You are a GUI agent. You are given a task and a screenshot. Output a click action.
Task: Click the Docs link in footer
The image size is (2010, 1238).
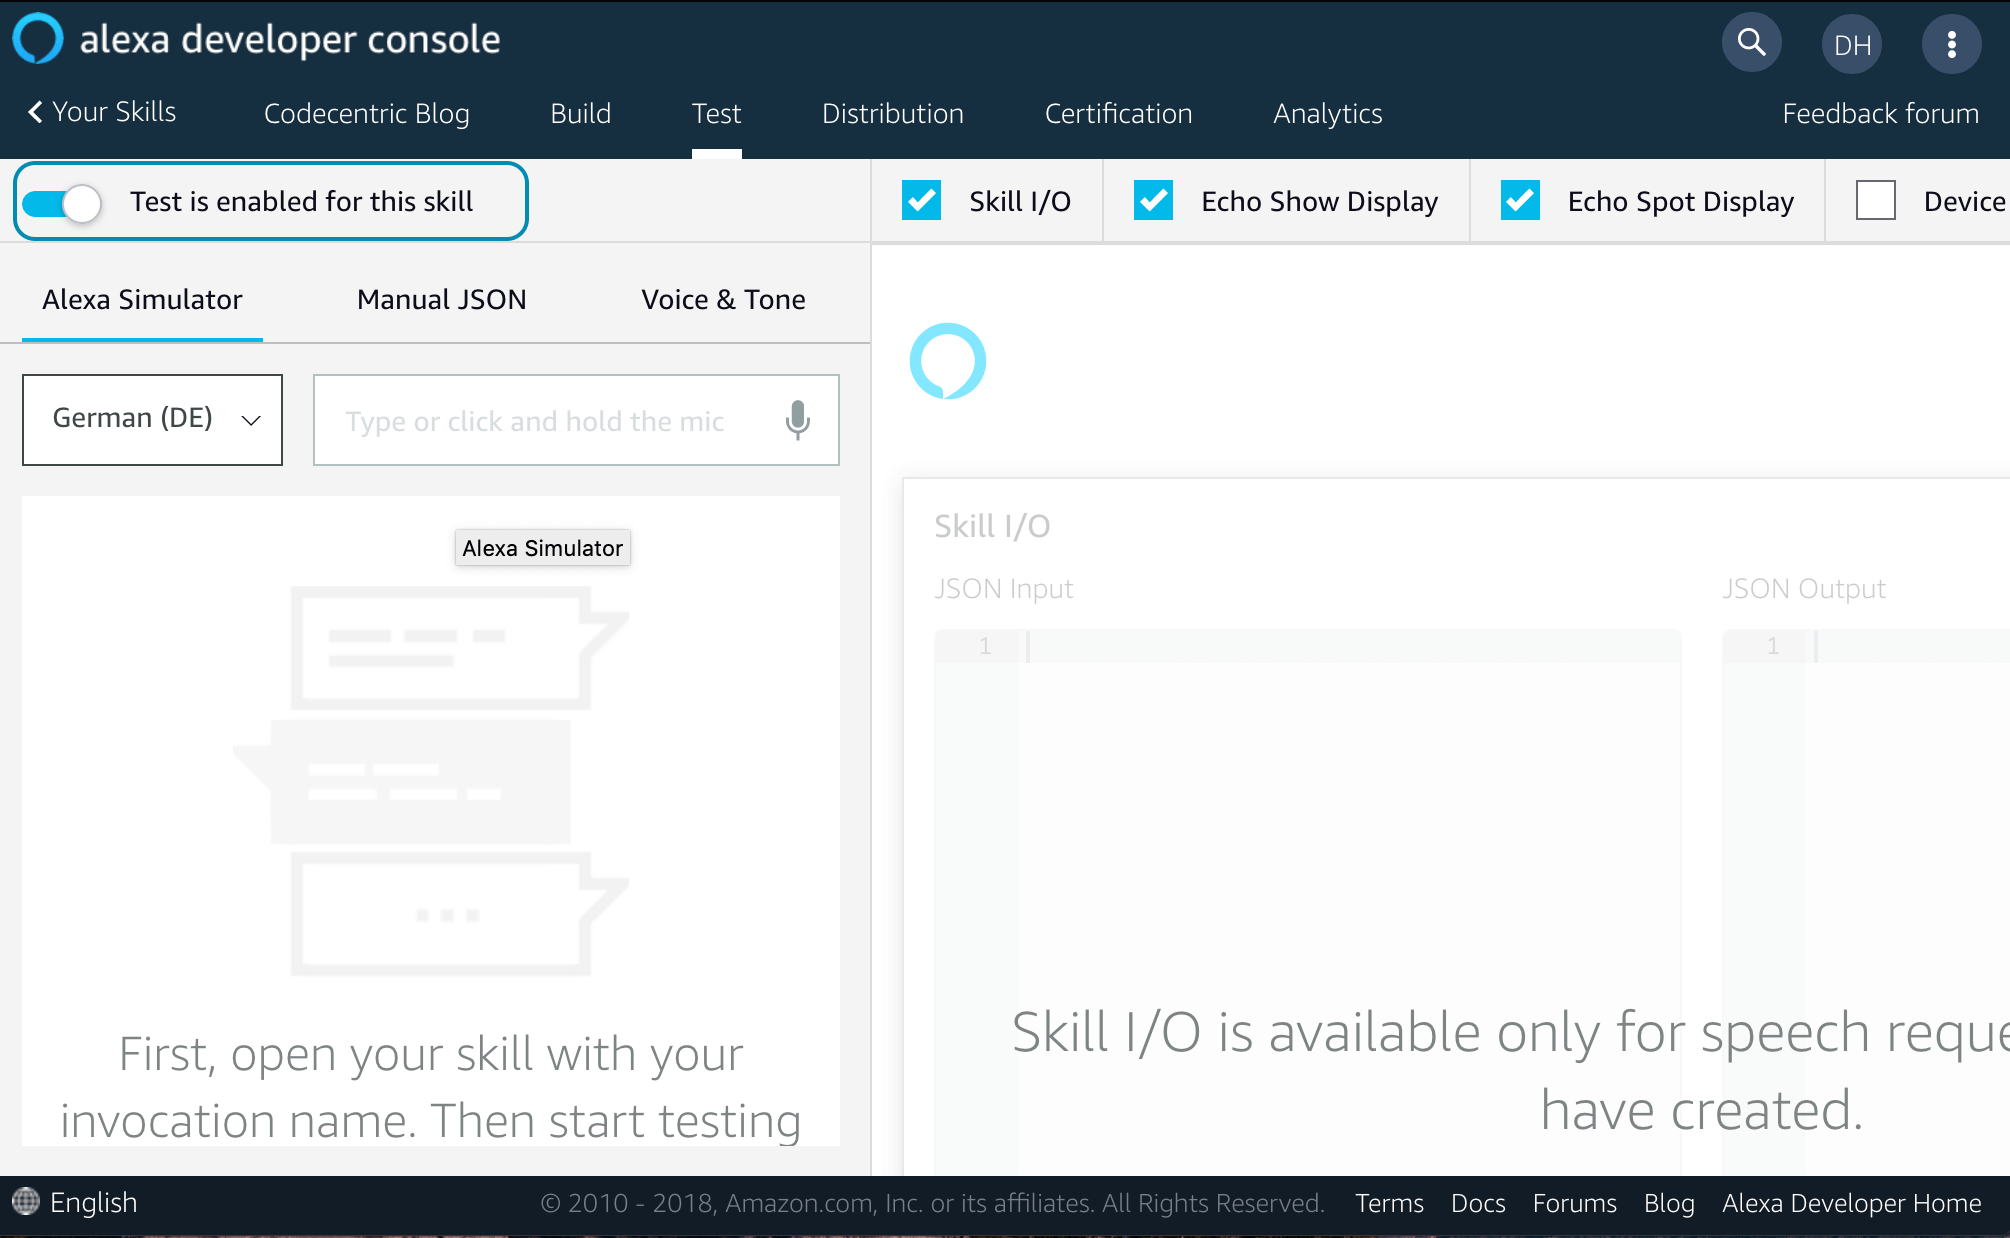pyautogui.click(x=1477, y=1203)
